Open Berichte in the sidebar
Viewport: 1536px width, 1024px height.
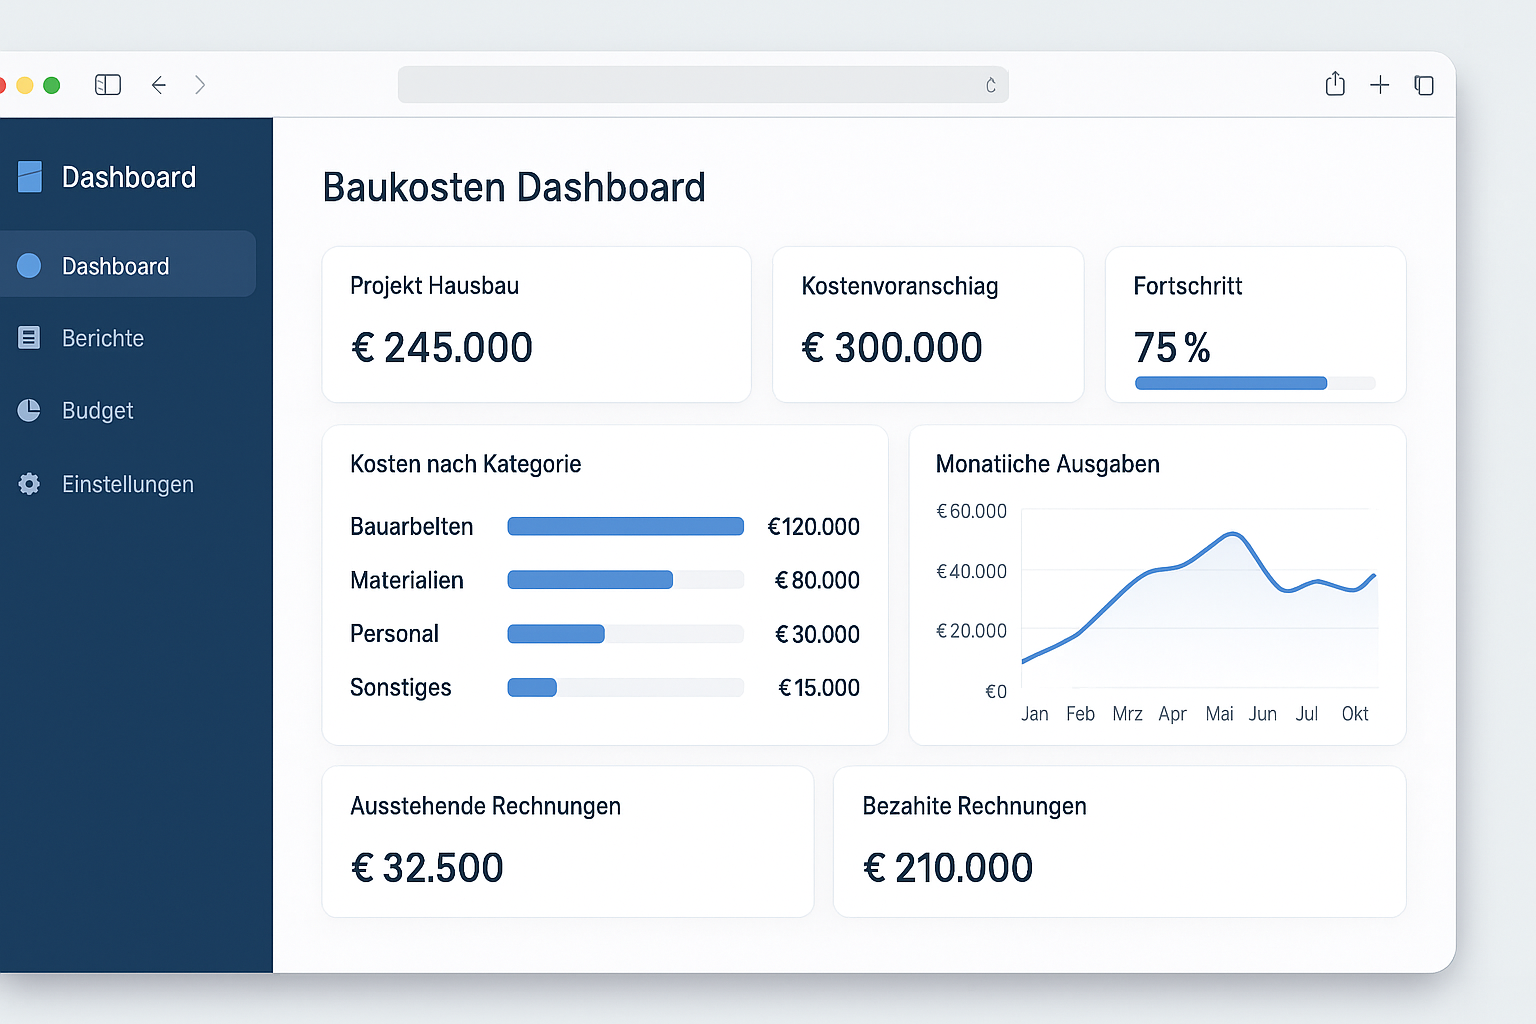103,338
